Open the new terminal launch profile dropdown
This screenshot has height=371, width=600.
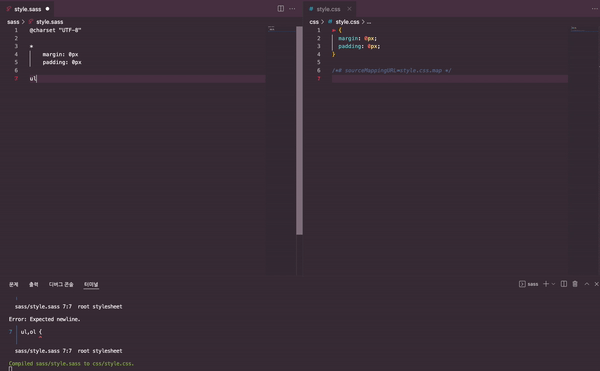[x=553, y=284]
